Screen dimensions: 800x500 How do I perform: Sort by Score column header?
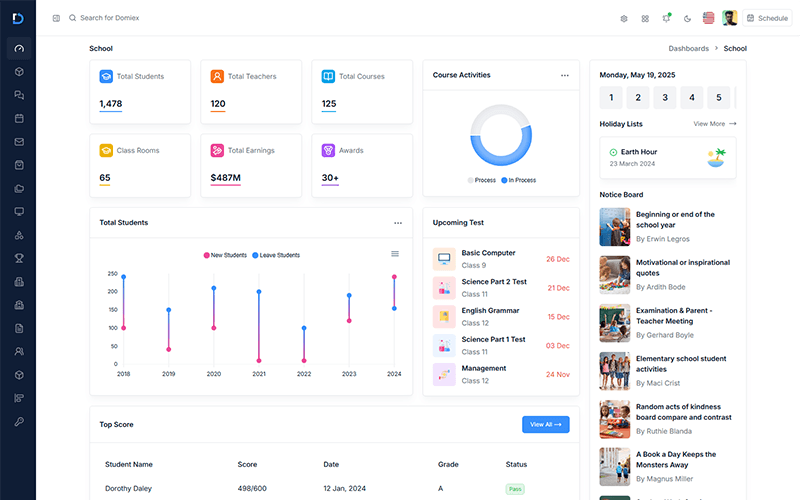(247, 464)
